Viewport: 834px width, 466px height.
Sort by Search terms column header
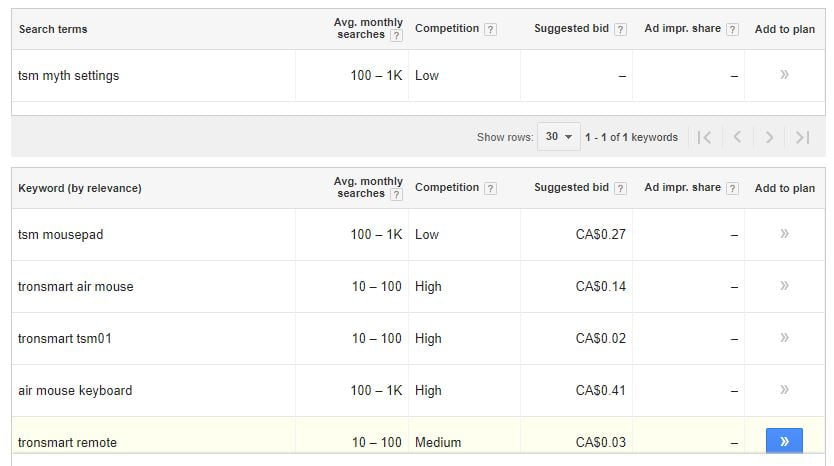coord(53,29)
